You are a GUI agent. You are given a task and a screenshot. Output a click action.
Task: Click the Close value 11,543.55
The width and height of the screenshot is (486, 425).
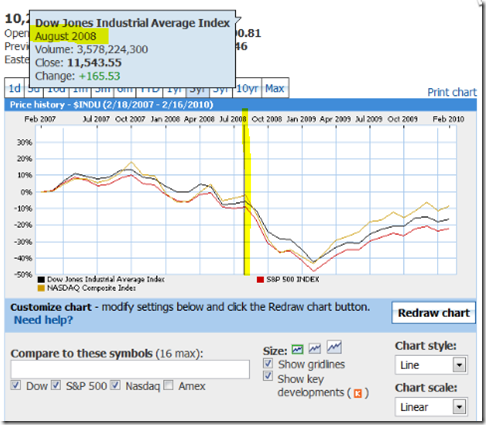(94, 63)
